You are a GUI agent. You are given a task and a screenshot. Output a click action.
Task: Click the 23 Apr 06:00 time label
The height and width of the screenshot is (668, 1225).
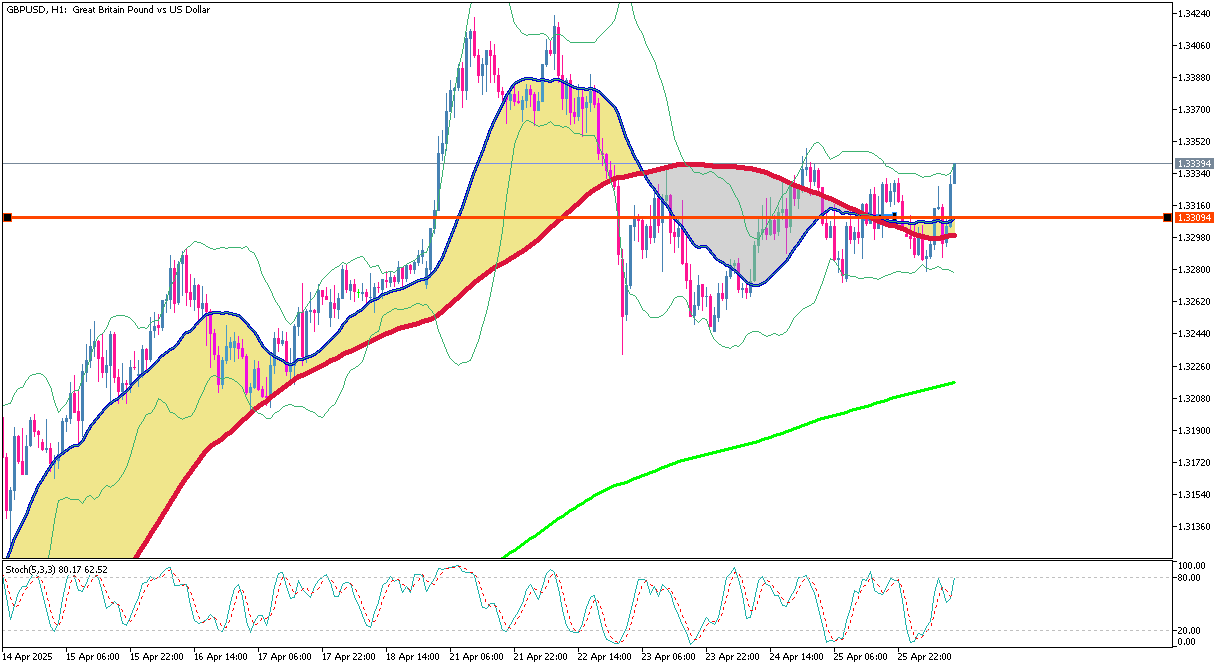pyautogui.click(x=668, y=657)
